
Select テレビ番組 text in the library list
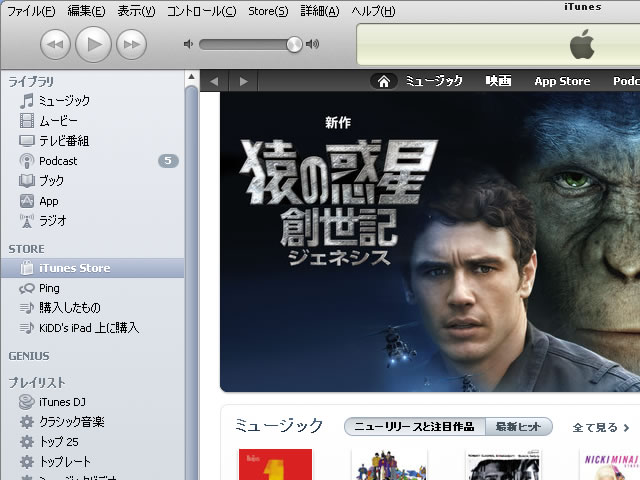64,141
